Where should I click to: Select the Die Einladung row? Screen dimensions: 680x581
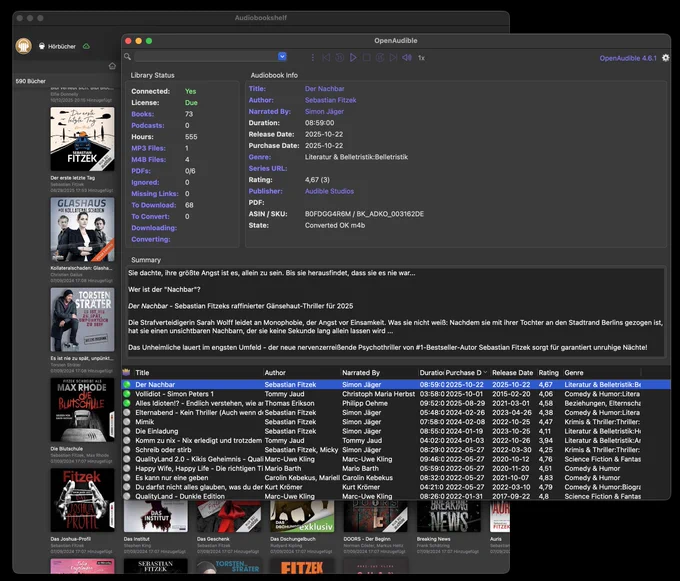pyautogui.click(x=396, y=431)
